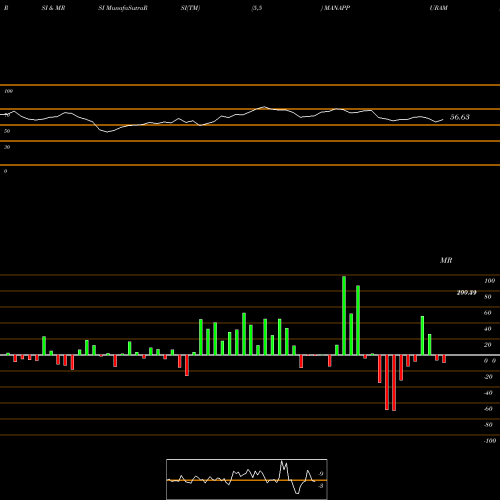
Task: Click the '(5,5' parameter header text
Action: click(257, 8)
